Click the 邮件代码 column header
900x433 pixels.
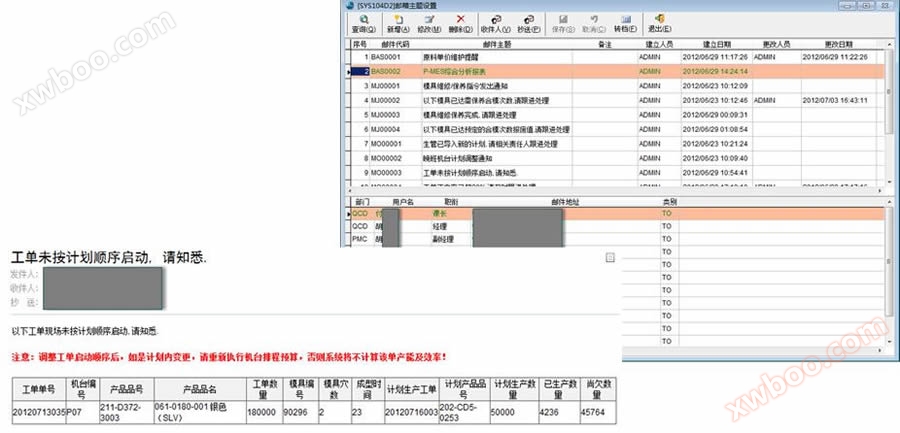pos(394,44)
